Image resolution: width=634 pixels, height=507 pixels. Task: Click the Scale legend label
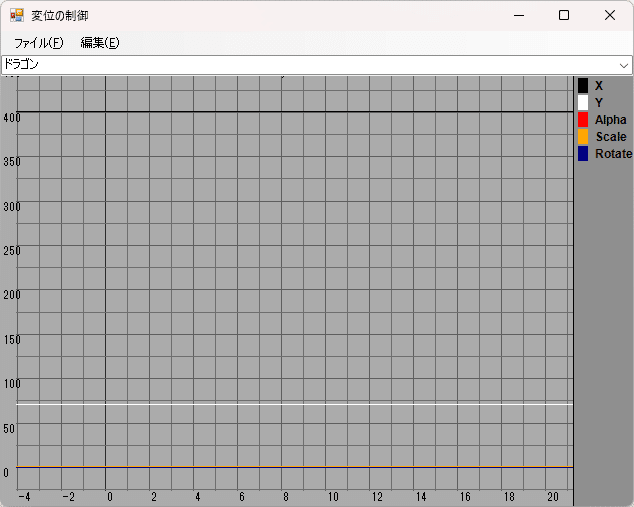611,137
